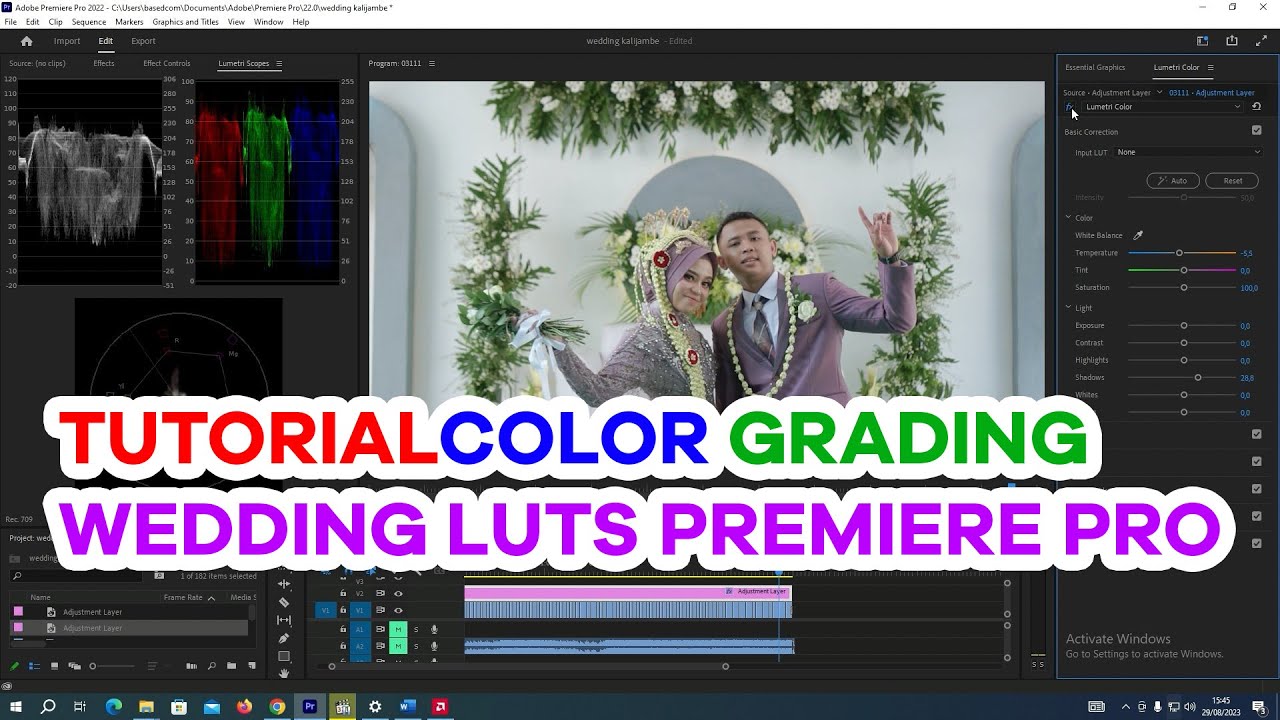Pick white balance with the eyedropper
Image resolution: width=1280 pixels, height=720 pixels.
tap(1138, 236)
